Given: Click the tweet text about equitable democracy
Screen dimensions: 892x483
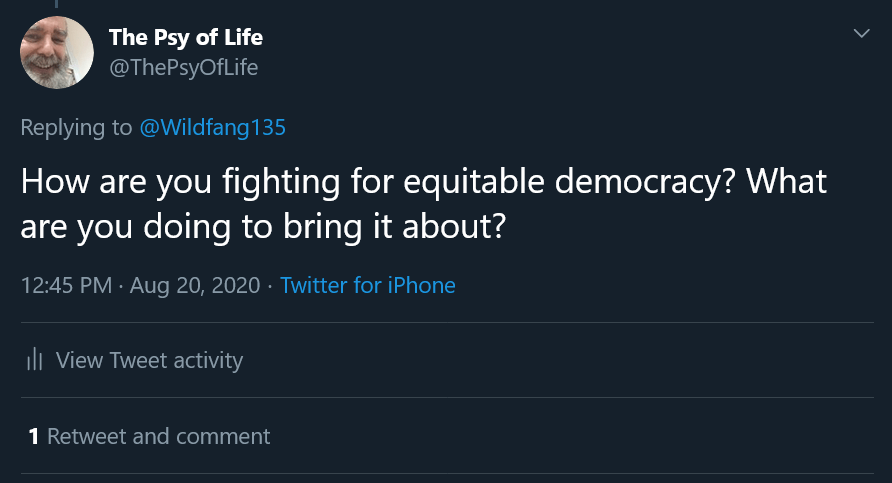Looking at the screenshot, I should [x=424, y=183].
